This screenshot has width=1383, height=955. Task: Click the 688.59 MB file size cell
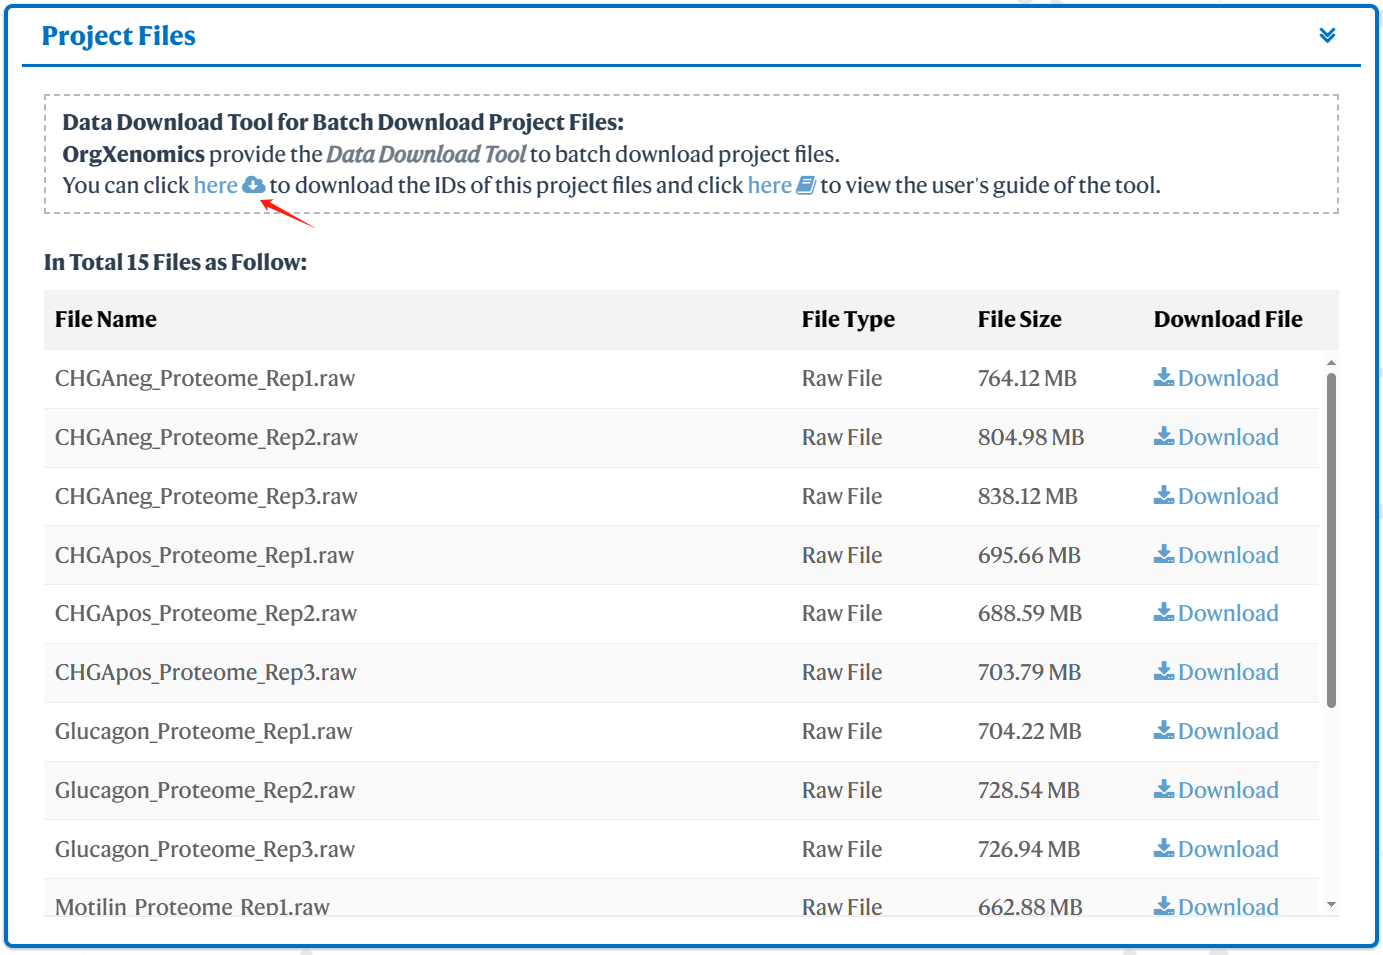[1030, 613]
